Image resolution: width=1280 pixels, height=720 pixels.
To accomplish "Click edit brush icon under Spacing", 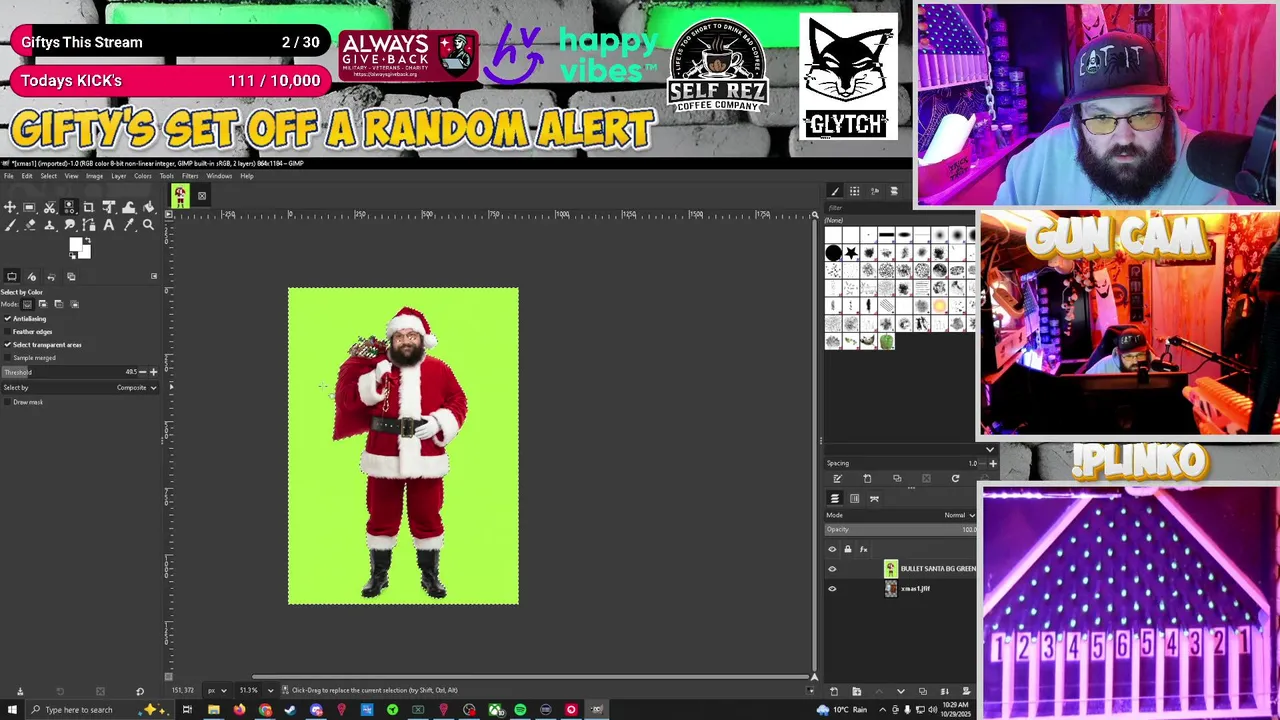I will (x=837, y=478).
